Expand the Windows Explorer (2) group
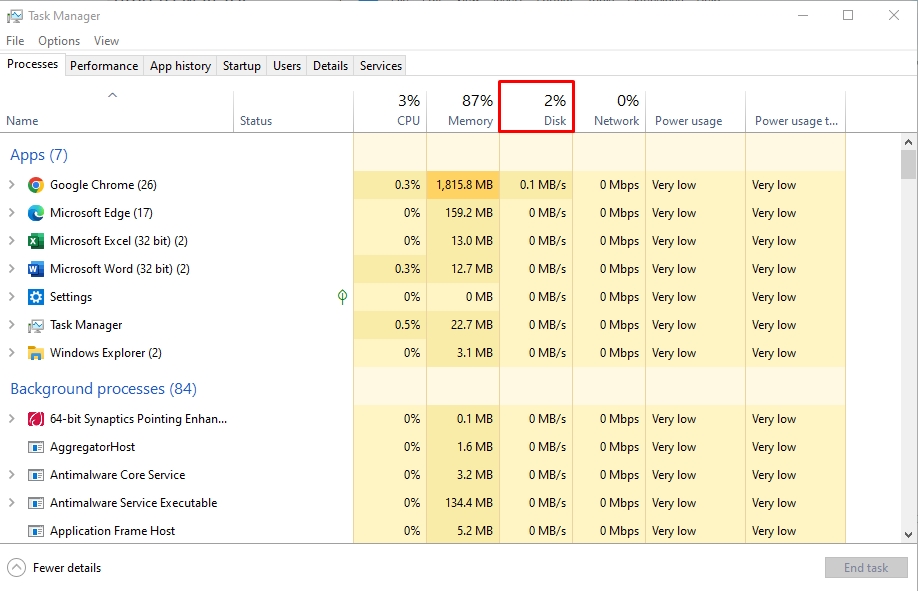The width and height of the screenshot is (918, 591). tap(12, 353)
